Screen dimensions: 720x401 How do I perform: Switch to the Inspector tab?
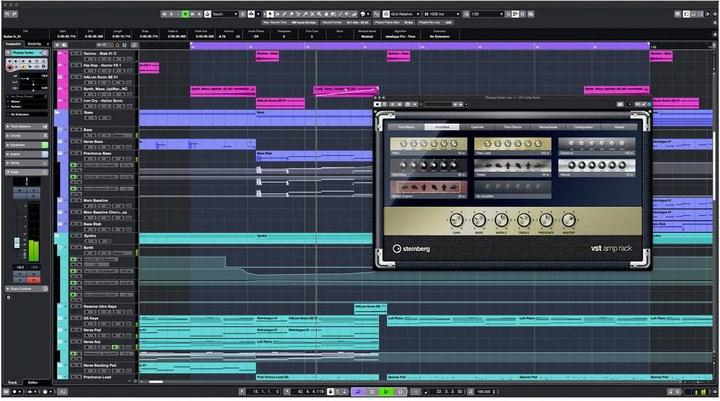click(13, 44)
